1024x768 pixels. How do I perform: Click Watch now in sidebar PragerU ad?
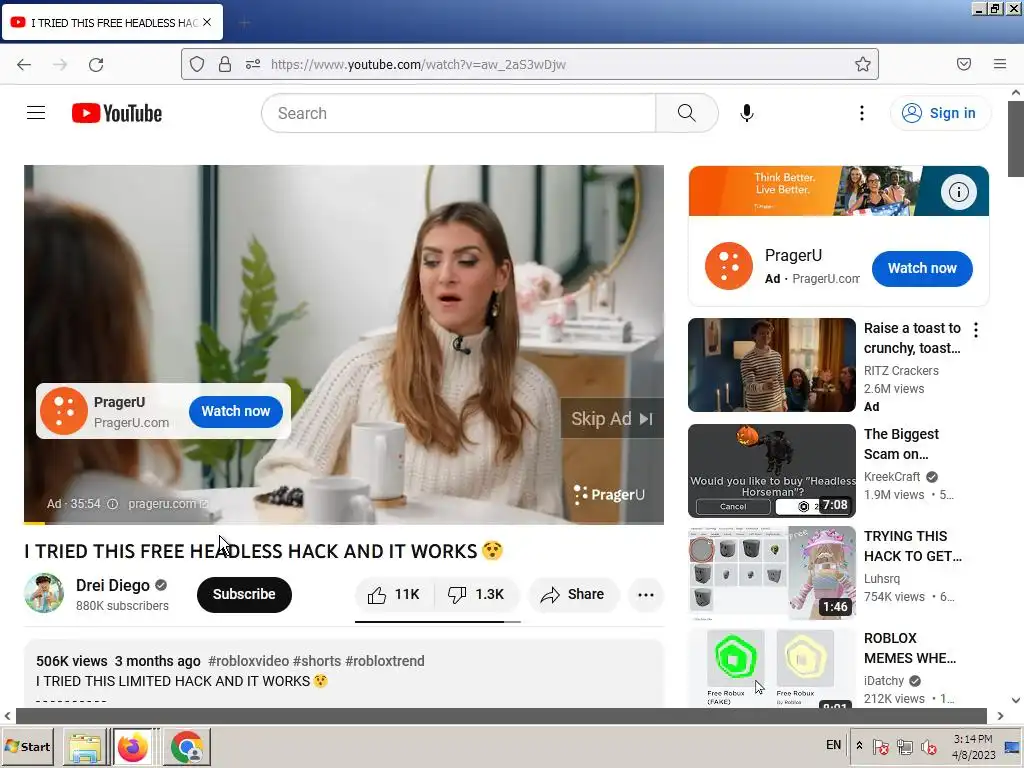coord(922,268)
